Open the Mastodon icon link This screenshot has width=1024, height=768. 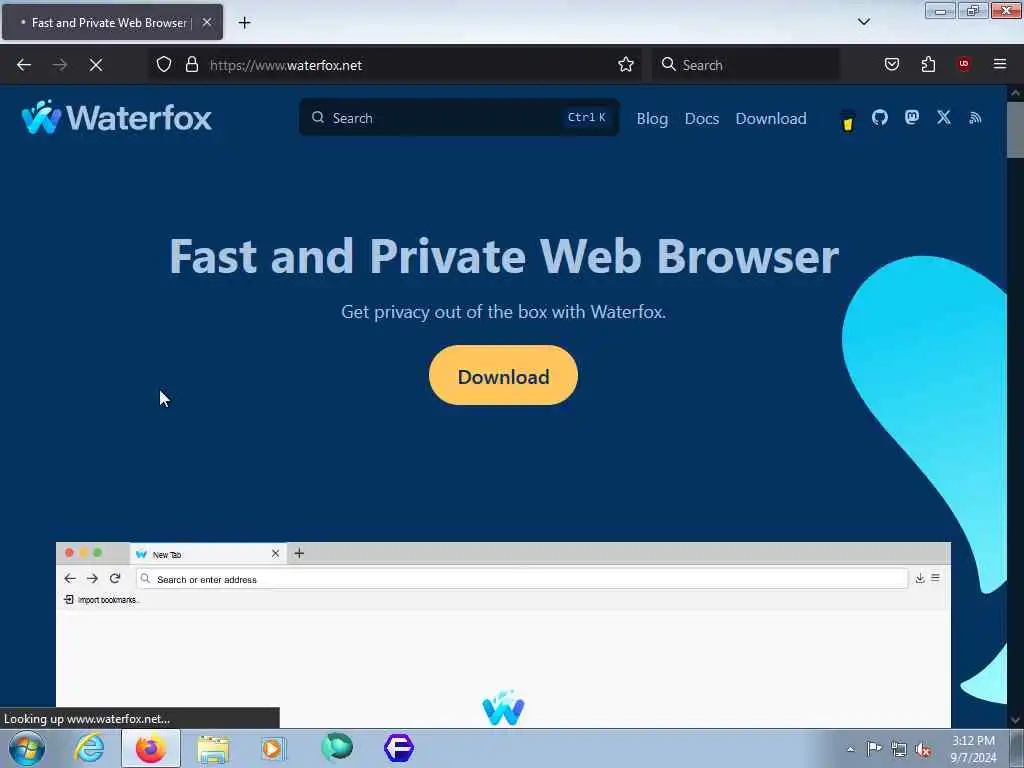(x=912, y=118)
